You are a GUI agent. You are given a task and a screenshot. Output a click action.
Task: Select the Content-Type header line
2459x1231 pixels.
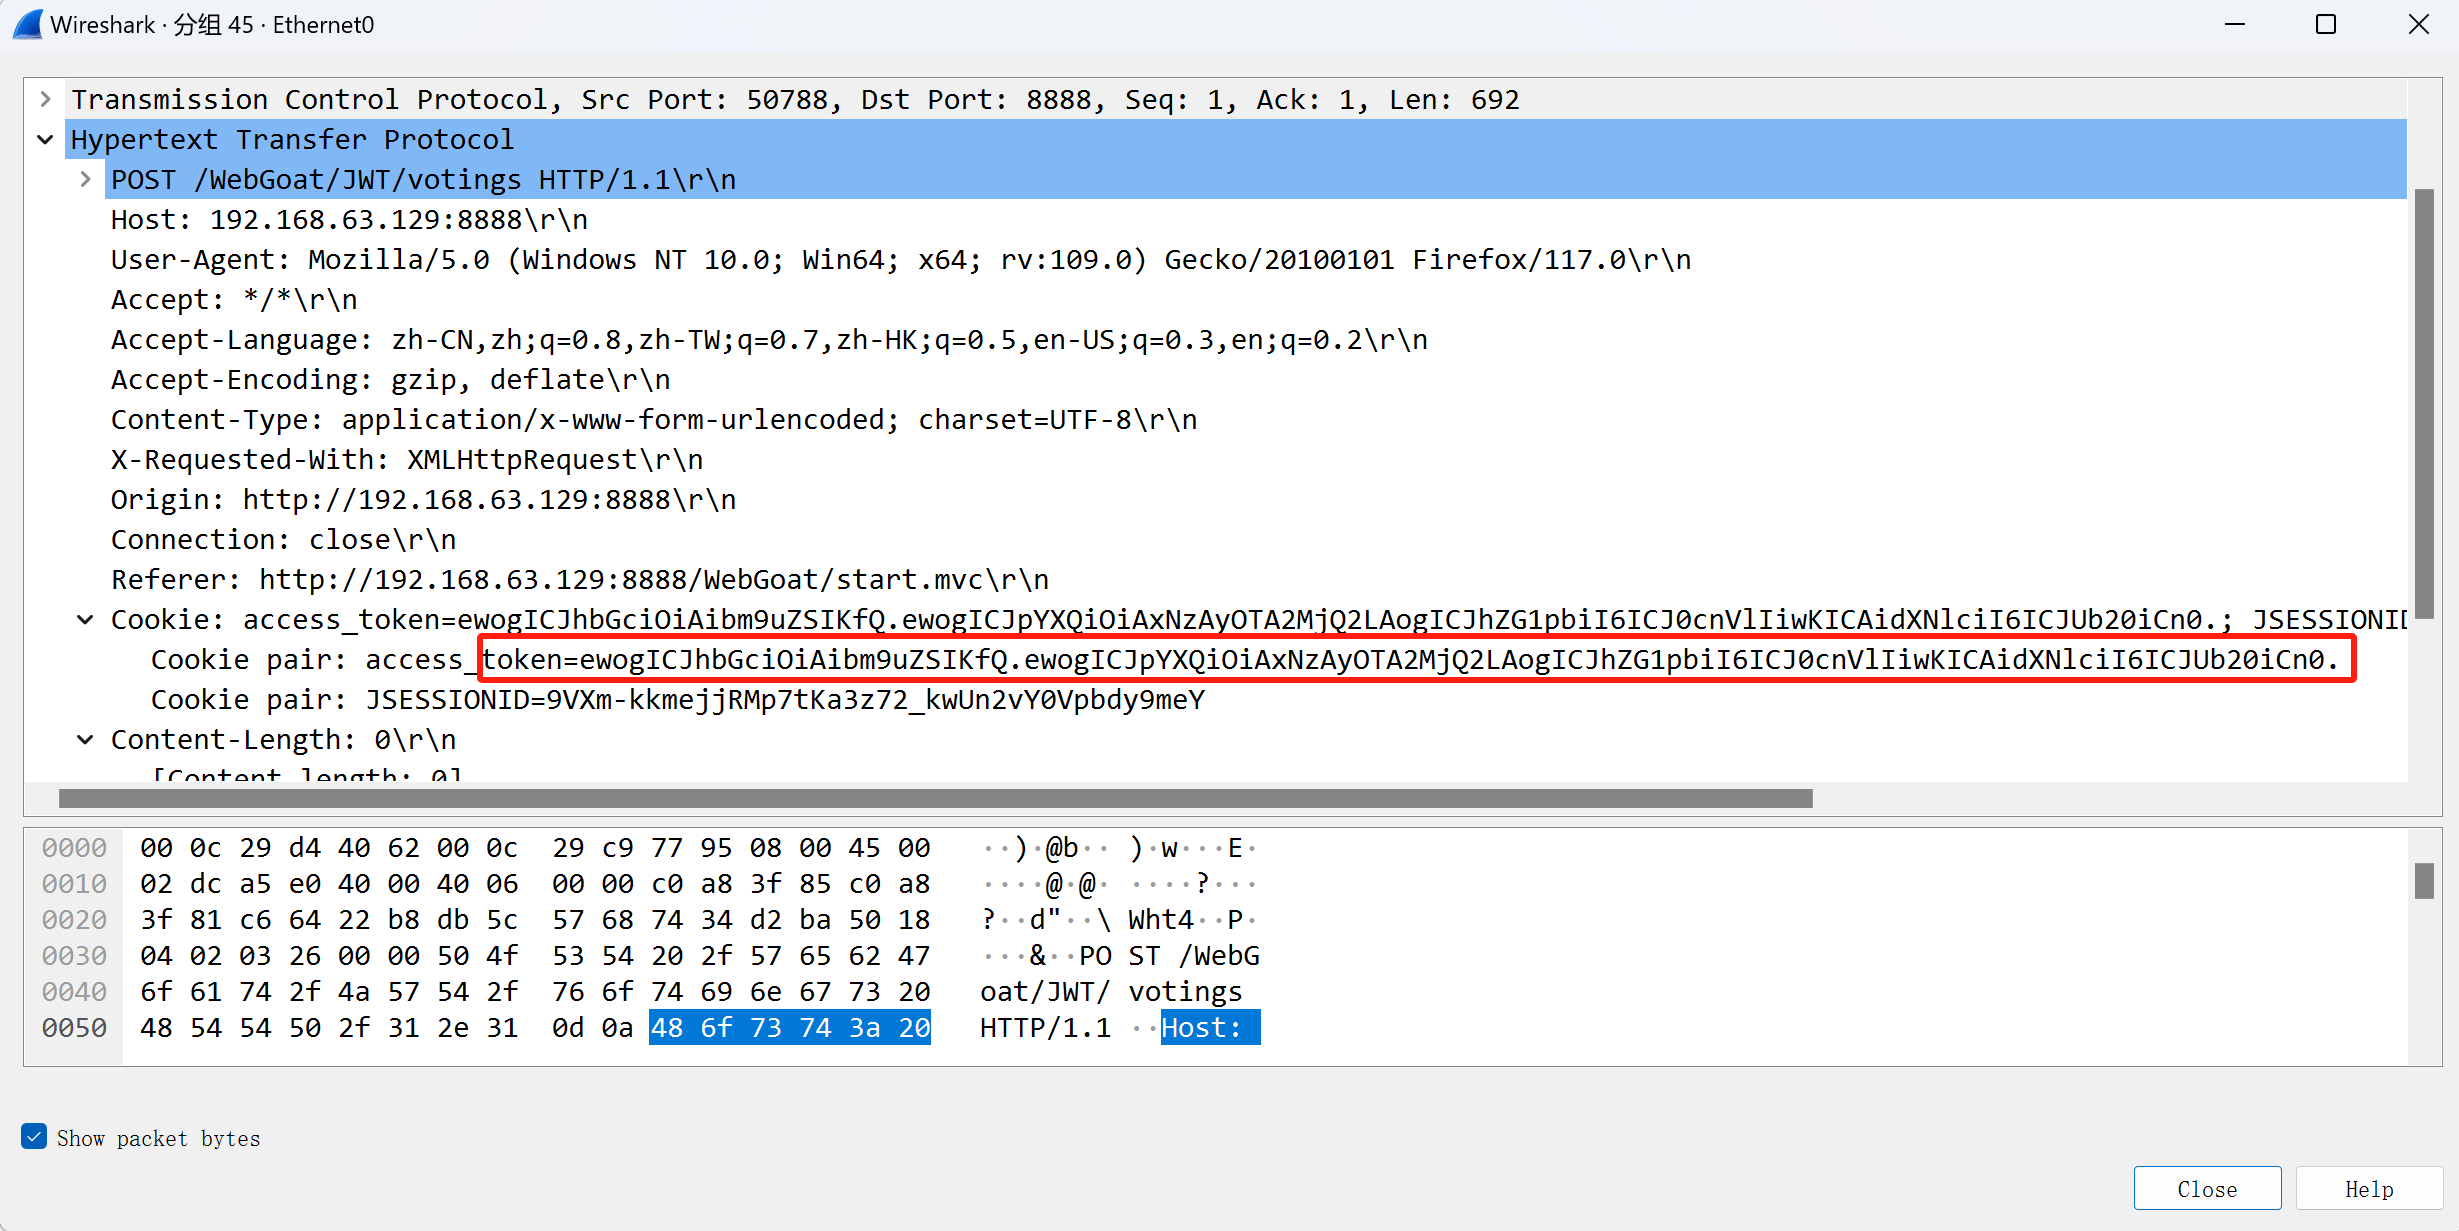click(x=654, y=419)
